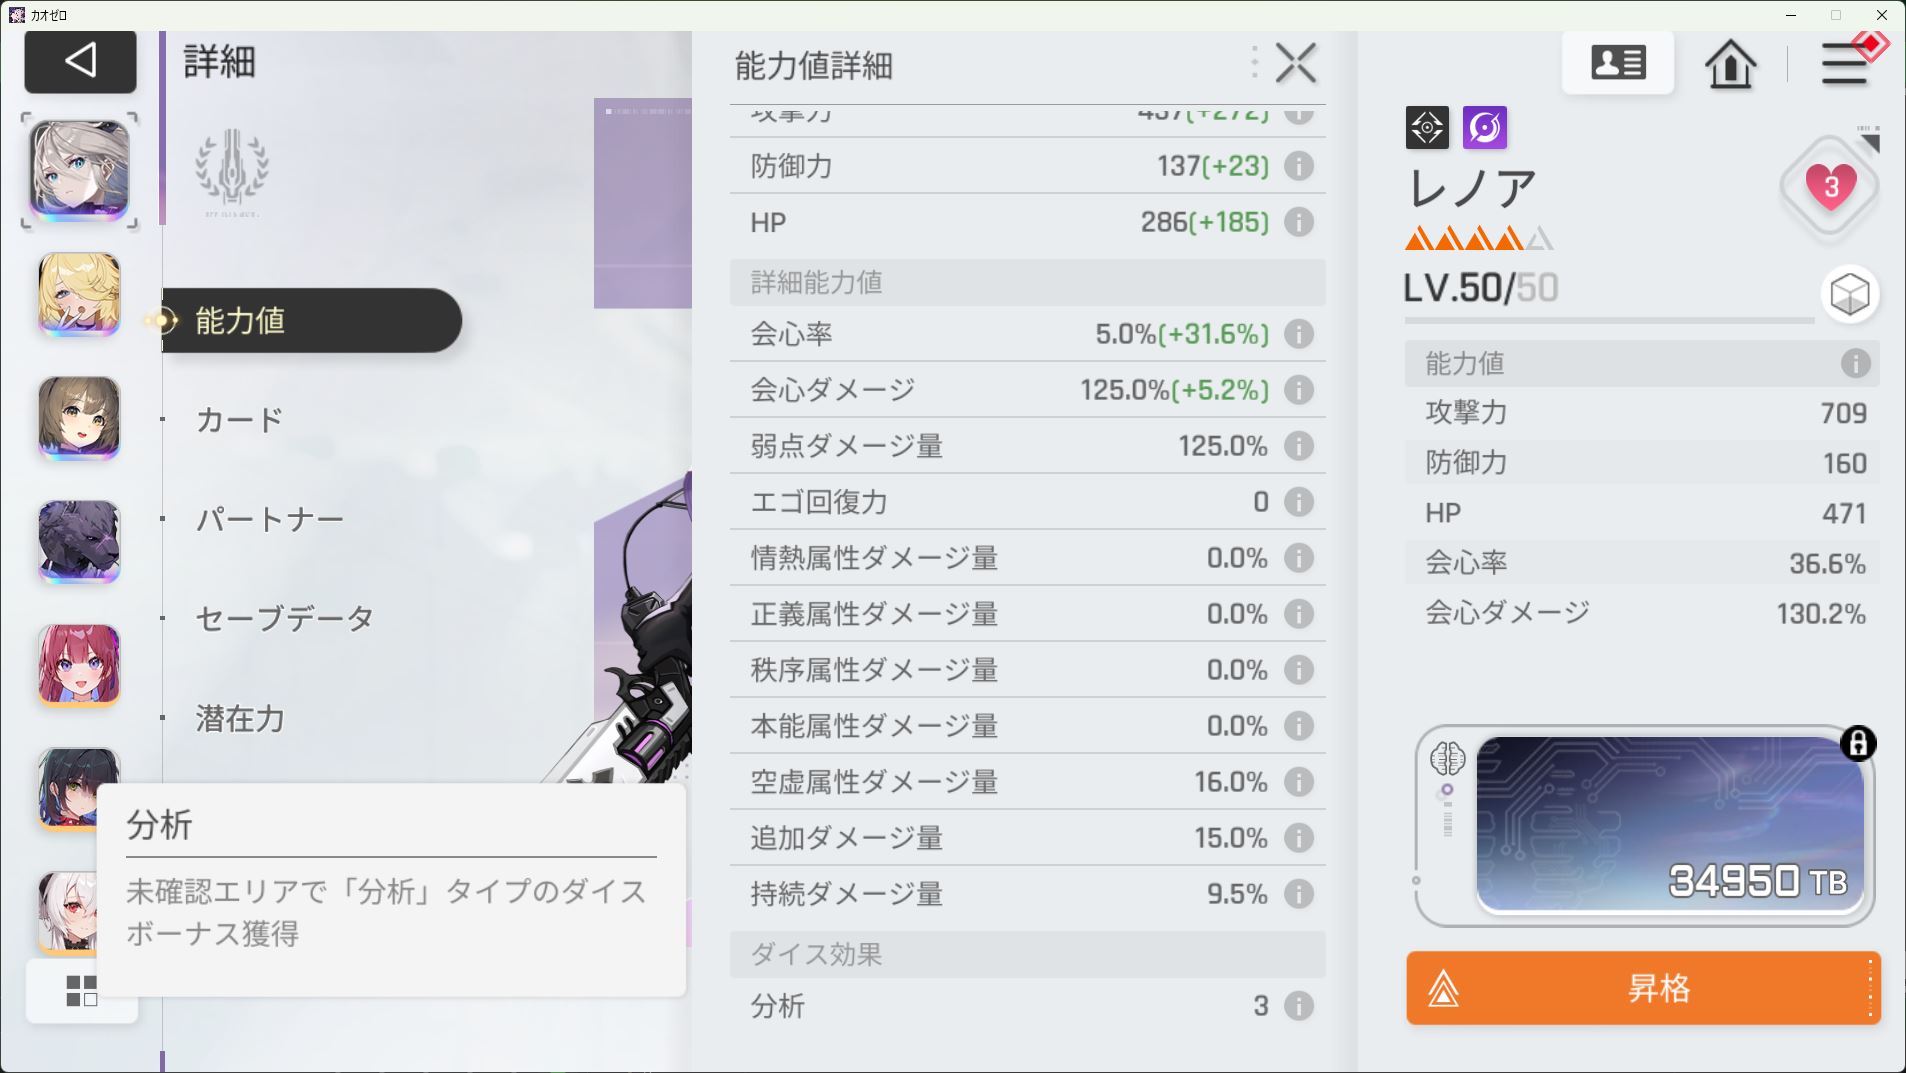1906x1073 pixels.
Task: Open the パートナー menu item
Action: (x=270, y=519)
